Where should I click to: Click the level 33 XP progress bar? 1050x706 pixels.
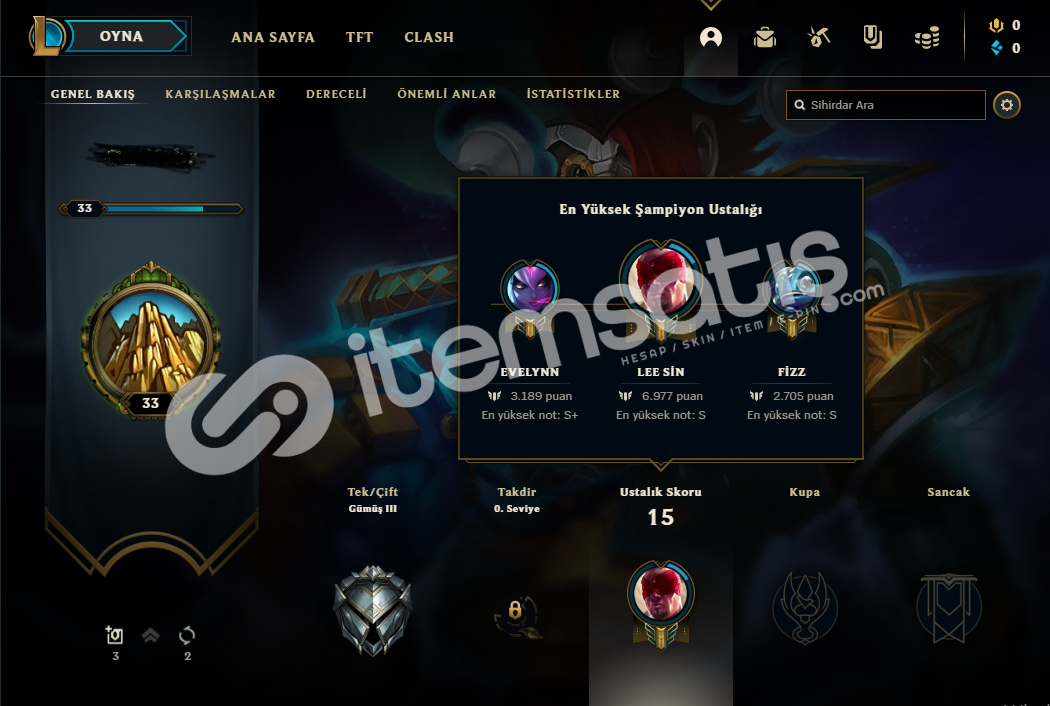[x=151, y=209]
